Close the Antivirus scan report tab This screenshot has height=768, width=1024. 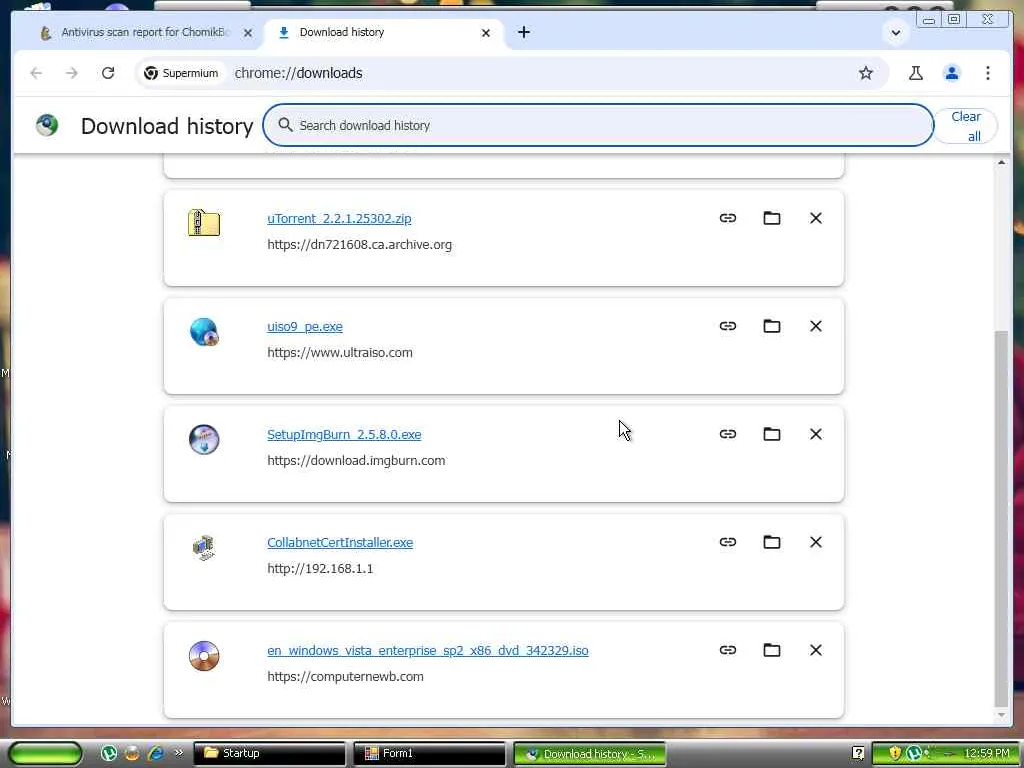(248, 33)
